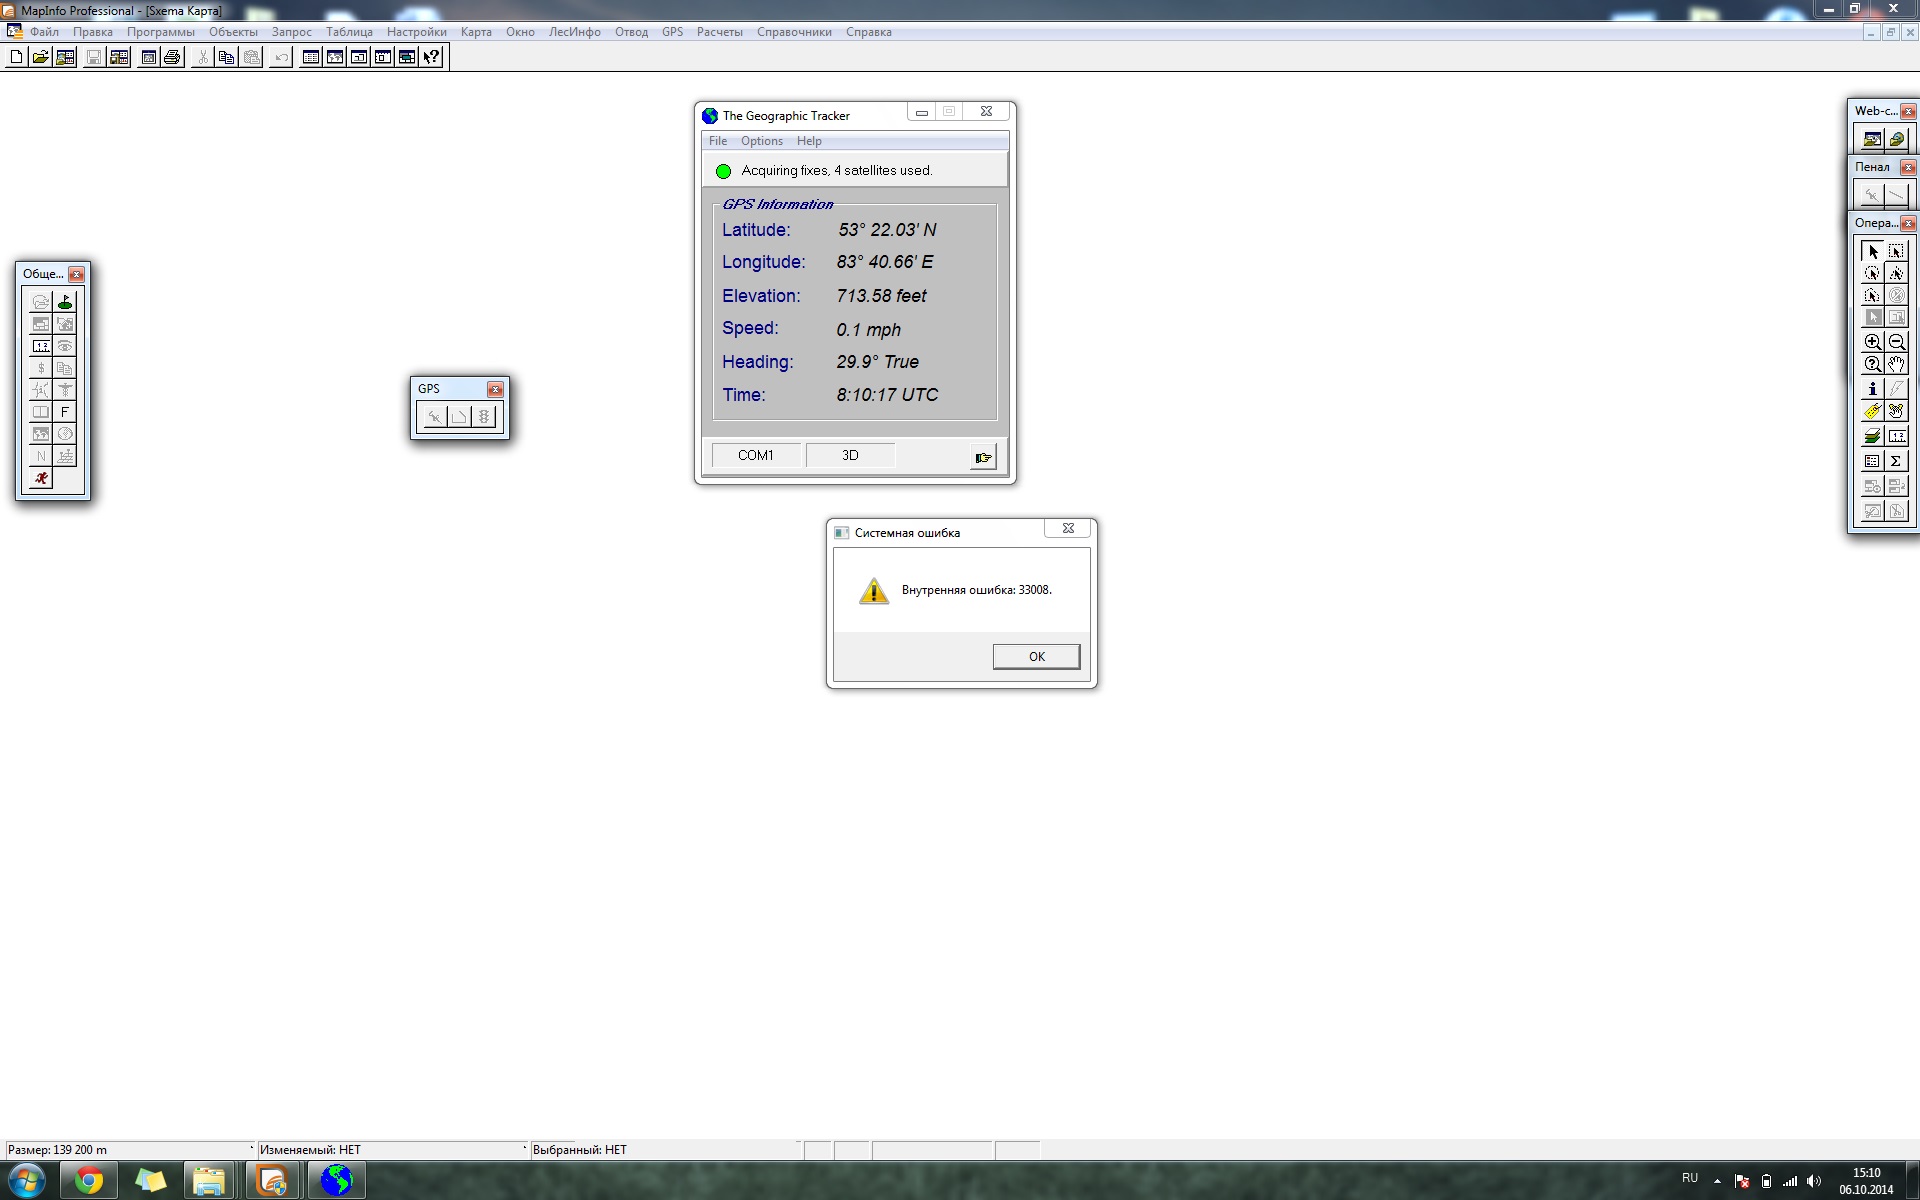The image size is (1920, 1200).
Task: Select the Zoom-out magnifier tool
Action: tap(1896, 342)
